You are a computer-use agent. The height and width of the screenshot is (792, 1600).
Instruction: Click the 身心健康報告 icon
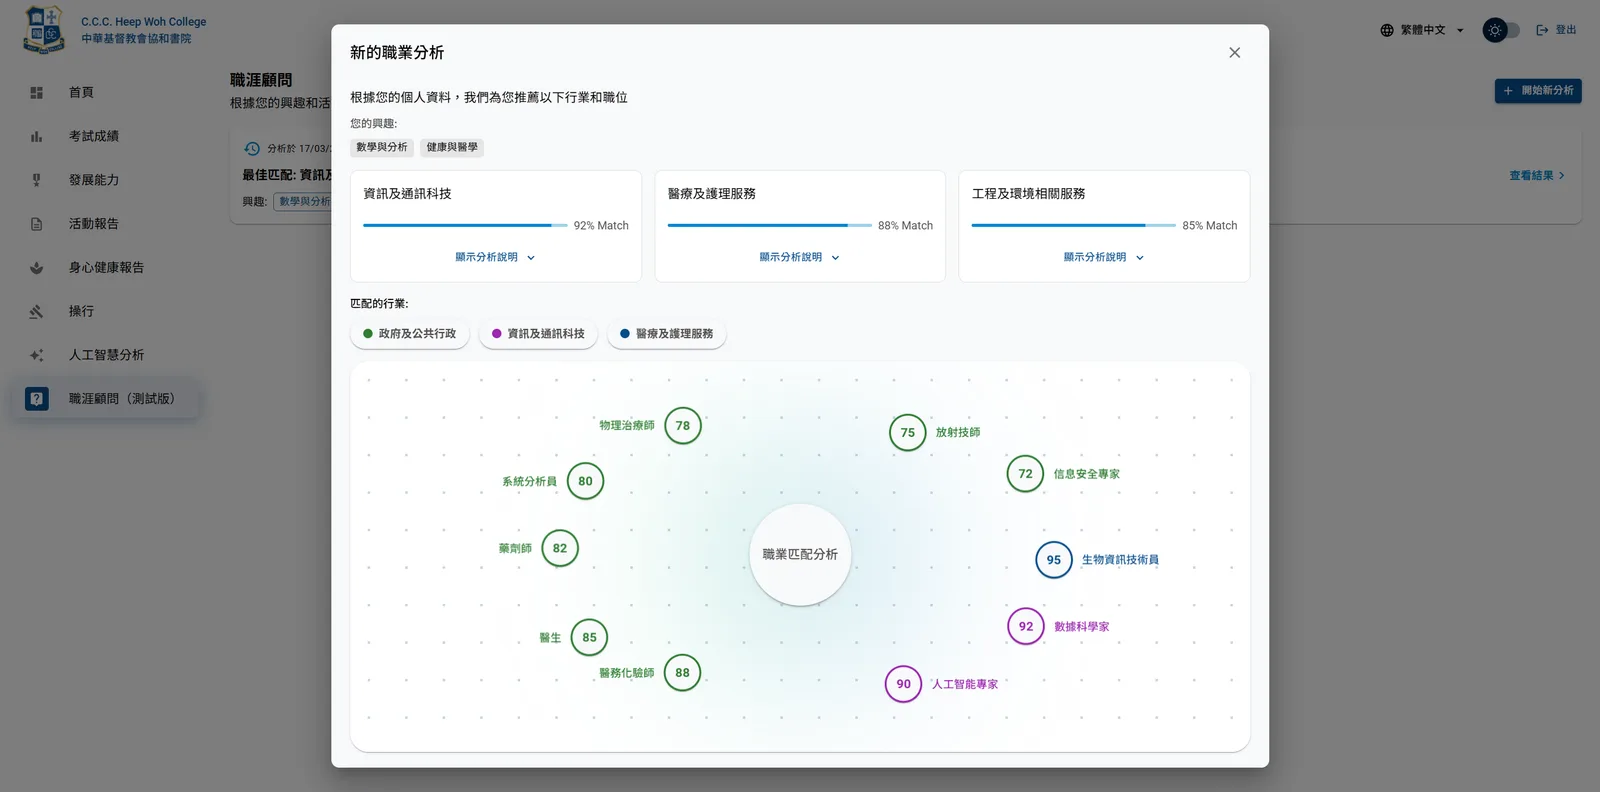[x=37, y=268]
